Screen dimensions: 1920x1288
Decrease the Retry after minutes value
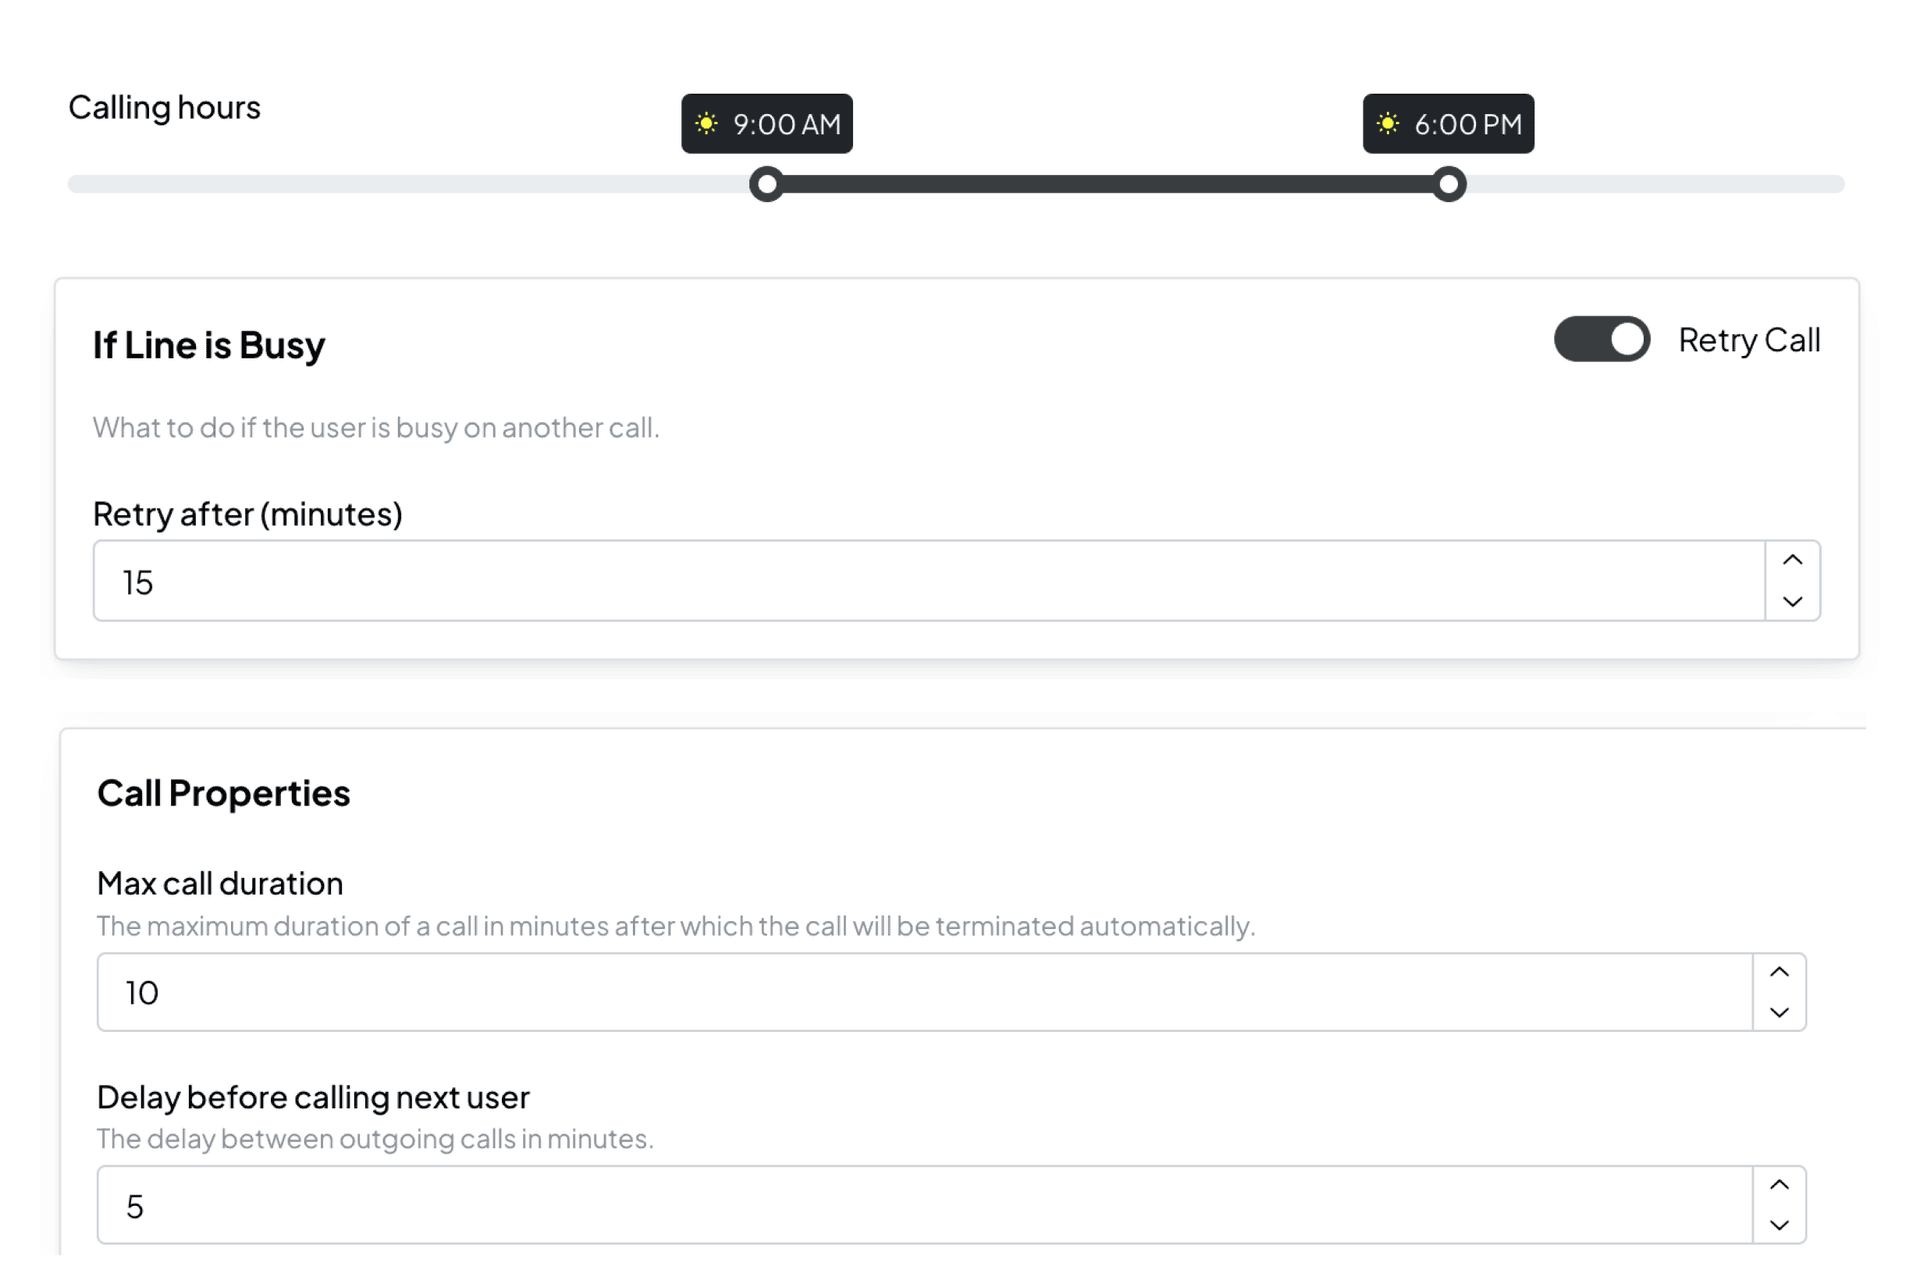pyautogui.click(x=1792, y=602)
